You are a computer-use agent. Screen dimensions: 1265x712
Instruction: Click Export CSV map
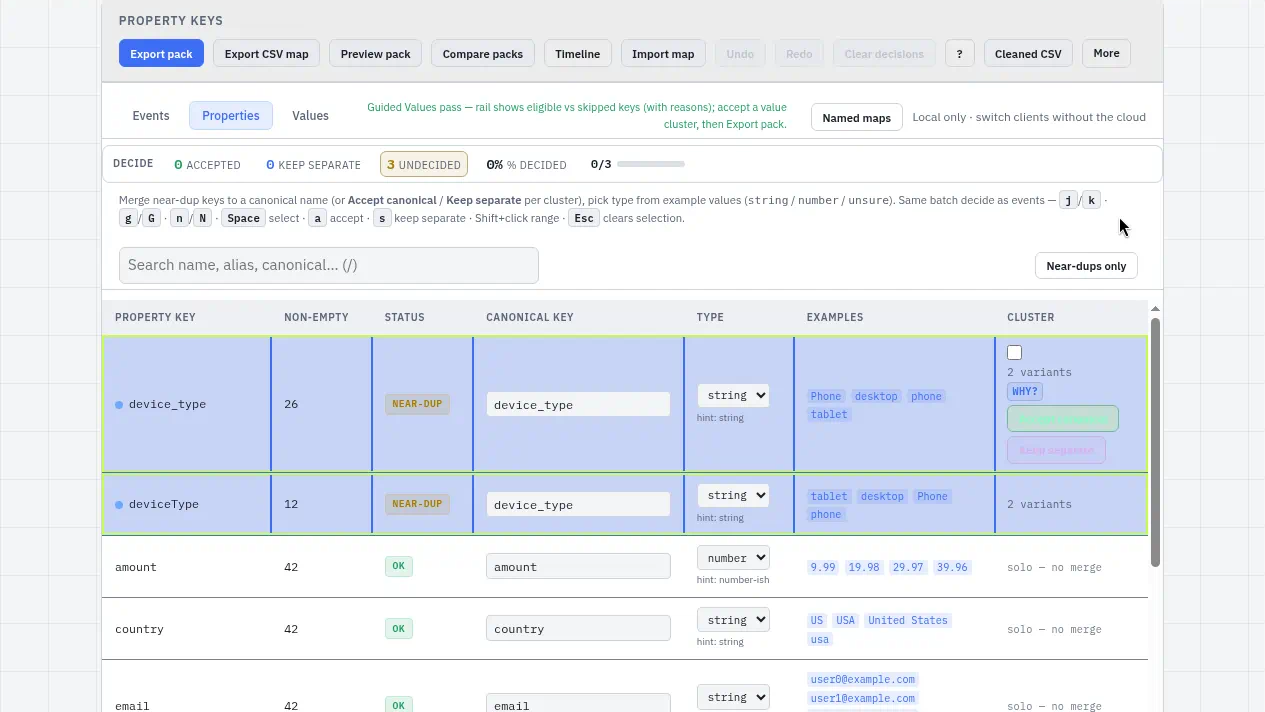pos(266,54)
